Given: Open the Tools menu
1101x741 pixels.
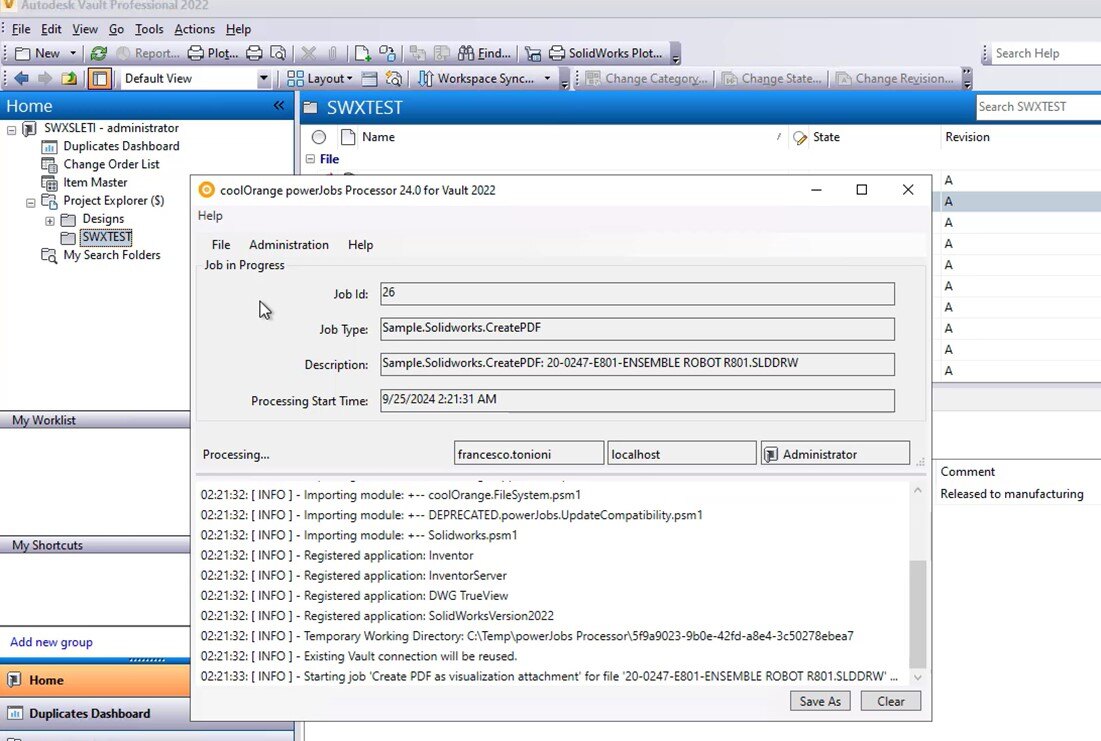Looking at the screenshot, I should (x=149, y=29).
